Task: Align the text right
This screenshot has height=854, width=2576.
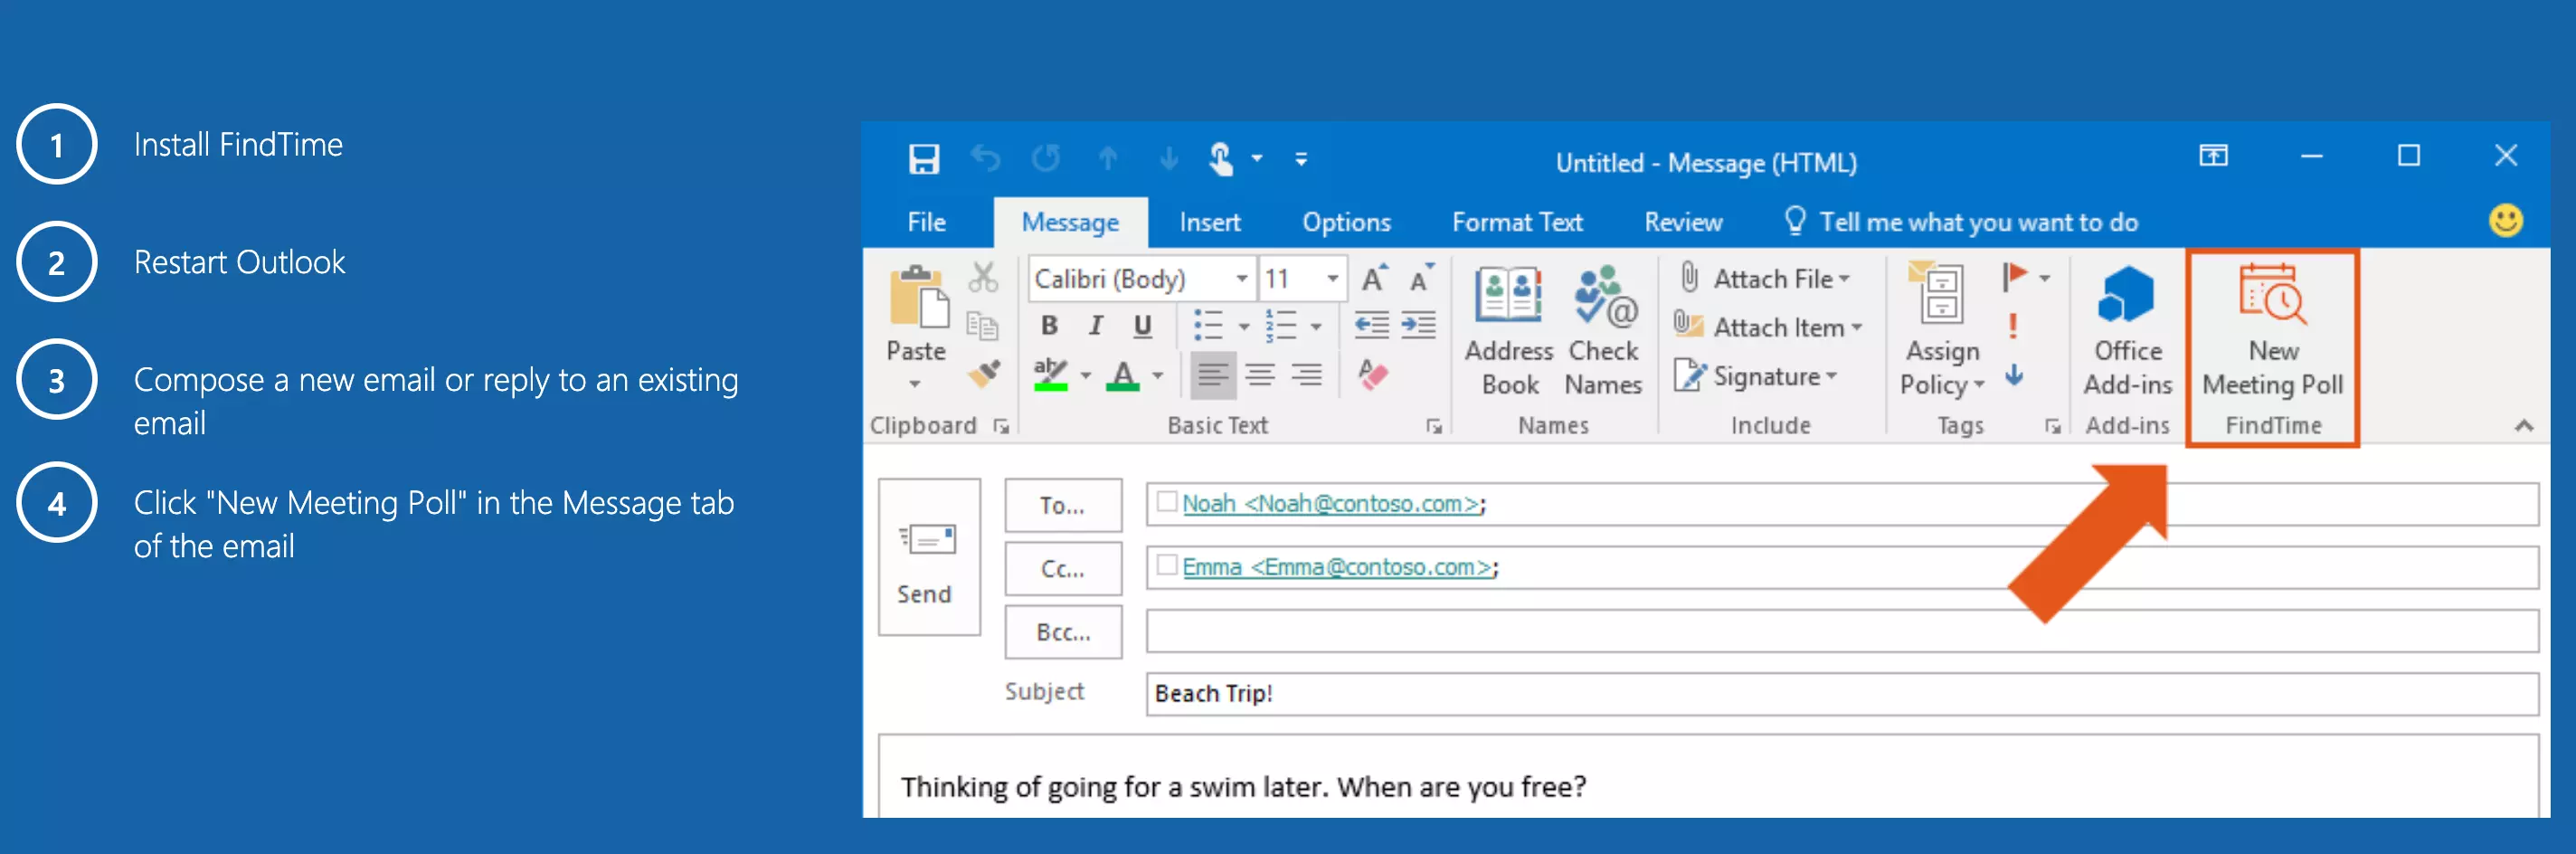Action: pyautogui.click(x=1306, y=375)
